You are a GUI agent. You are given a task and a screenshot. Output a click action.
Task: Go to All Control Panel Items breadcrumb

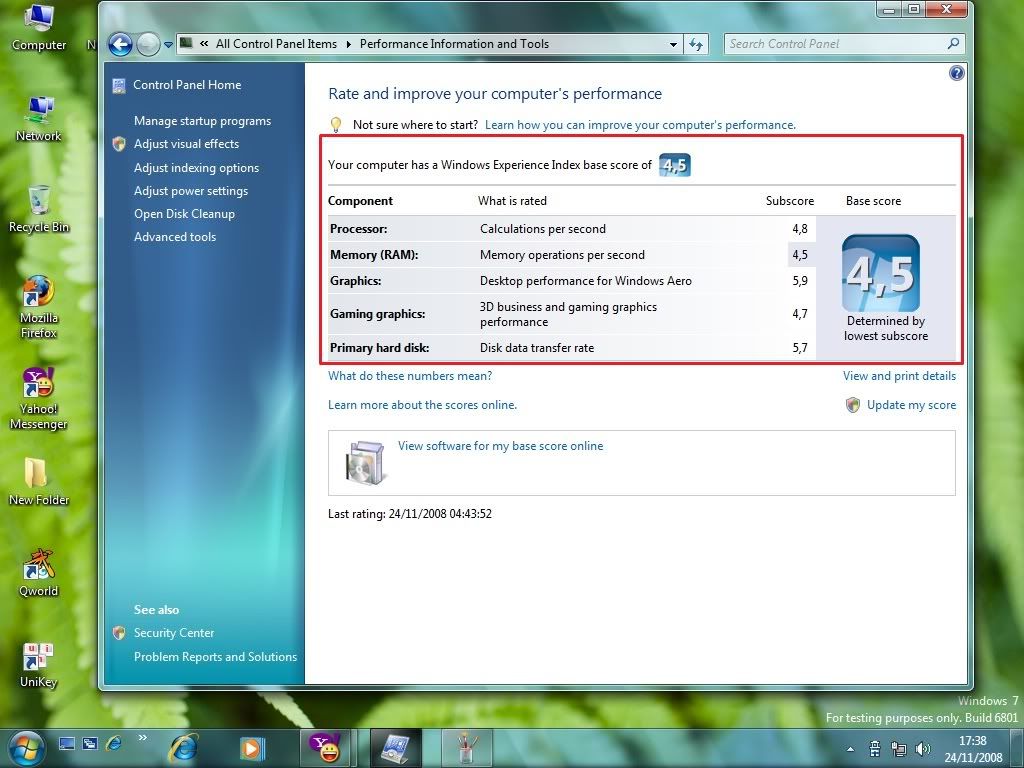pos(276,44)
